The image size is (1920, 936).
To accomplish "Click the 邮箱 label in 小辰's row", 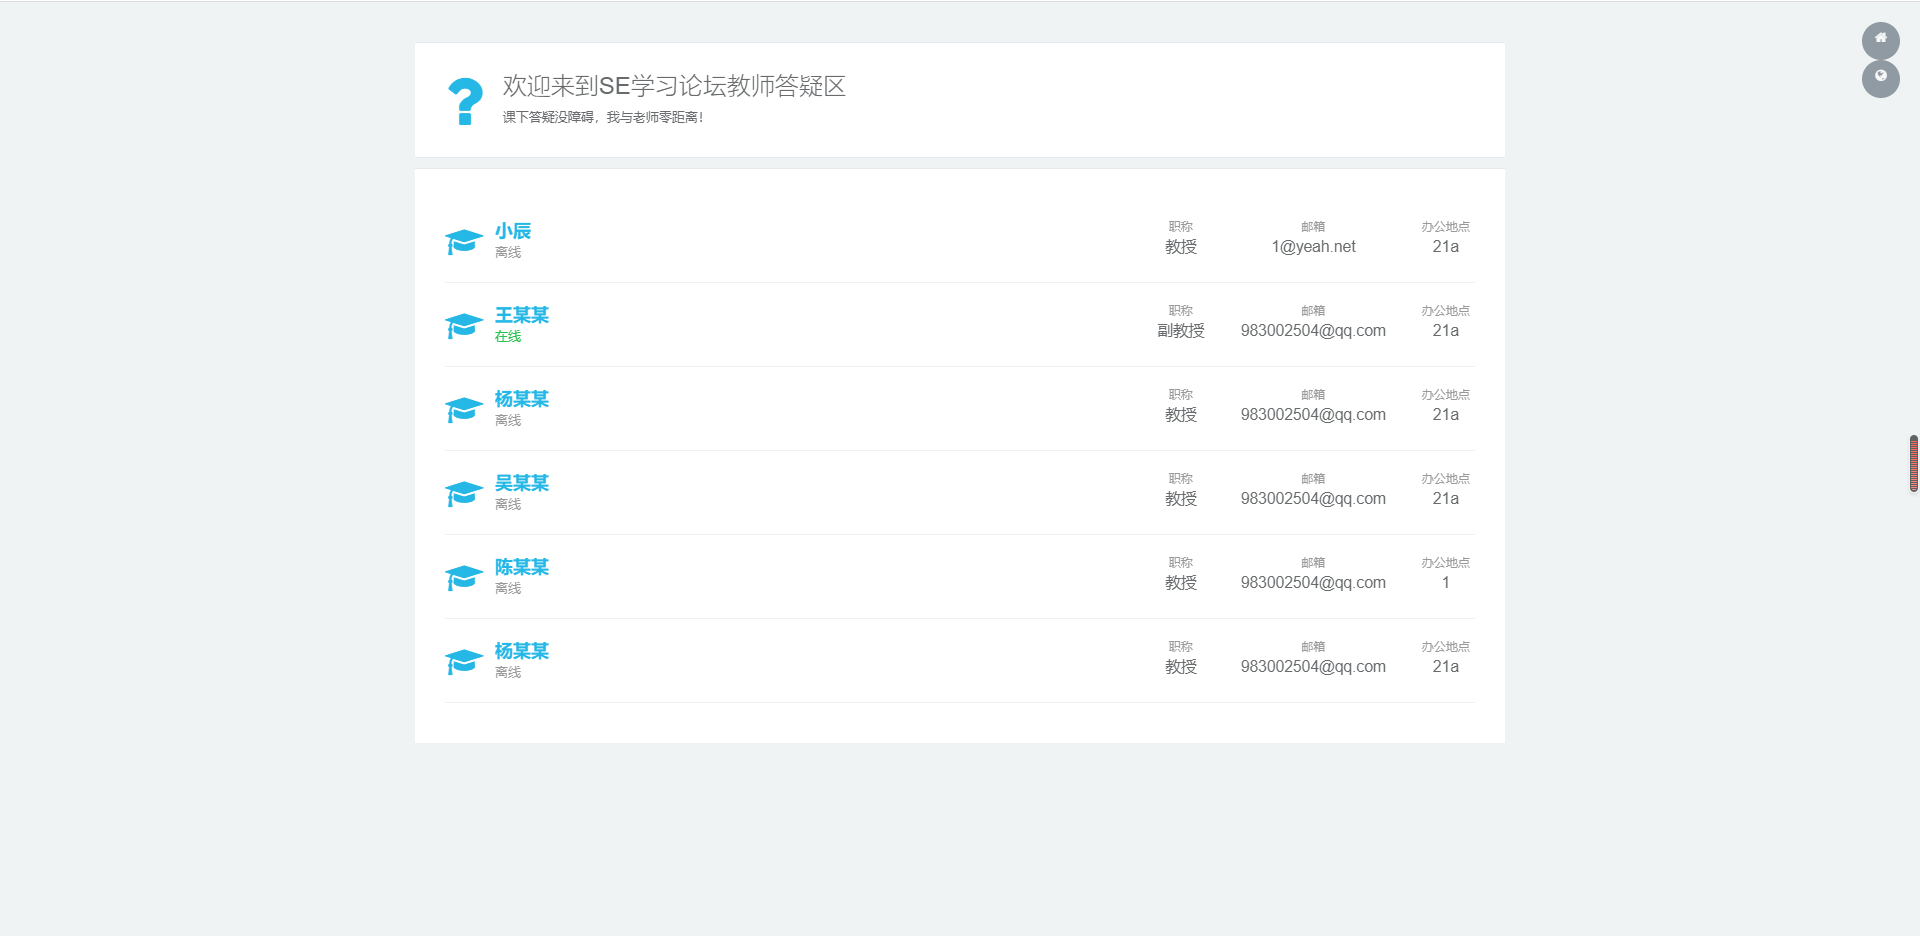I will click(1313, 227).
